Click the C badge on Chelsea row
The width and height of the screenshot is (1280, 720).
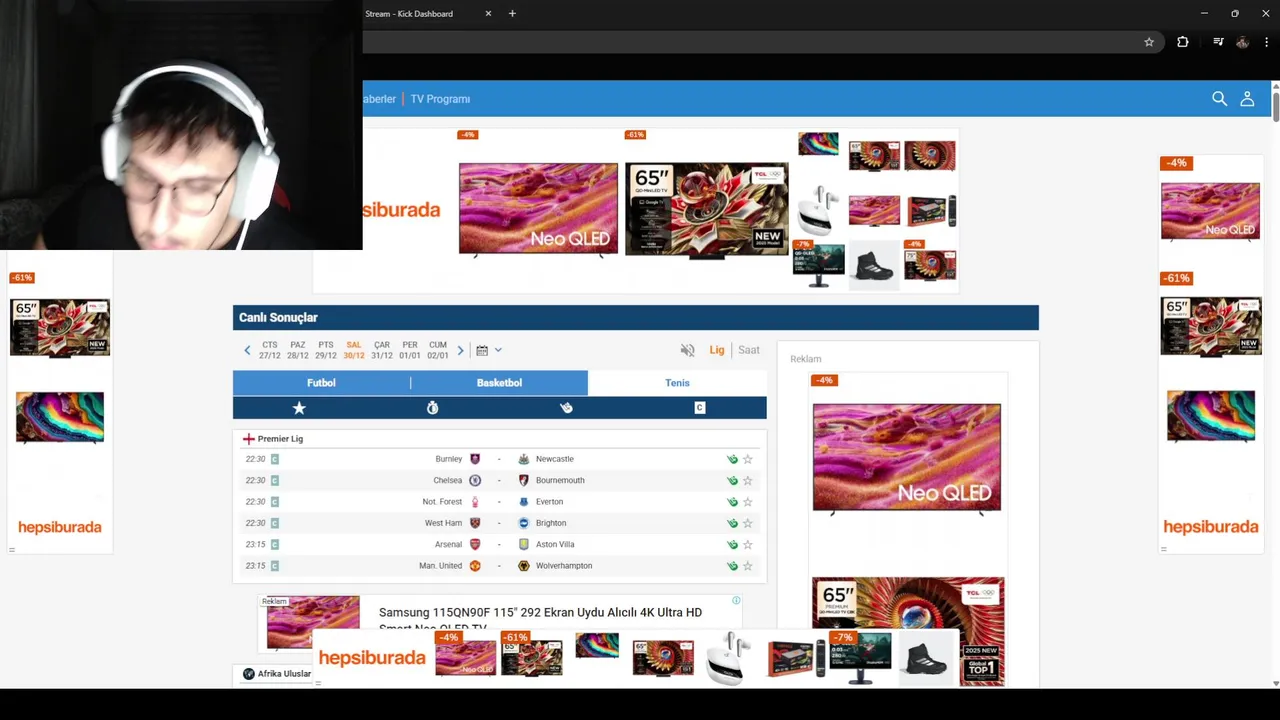(x=274, y=480)
